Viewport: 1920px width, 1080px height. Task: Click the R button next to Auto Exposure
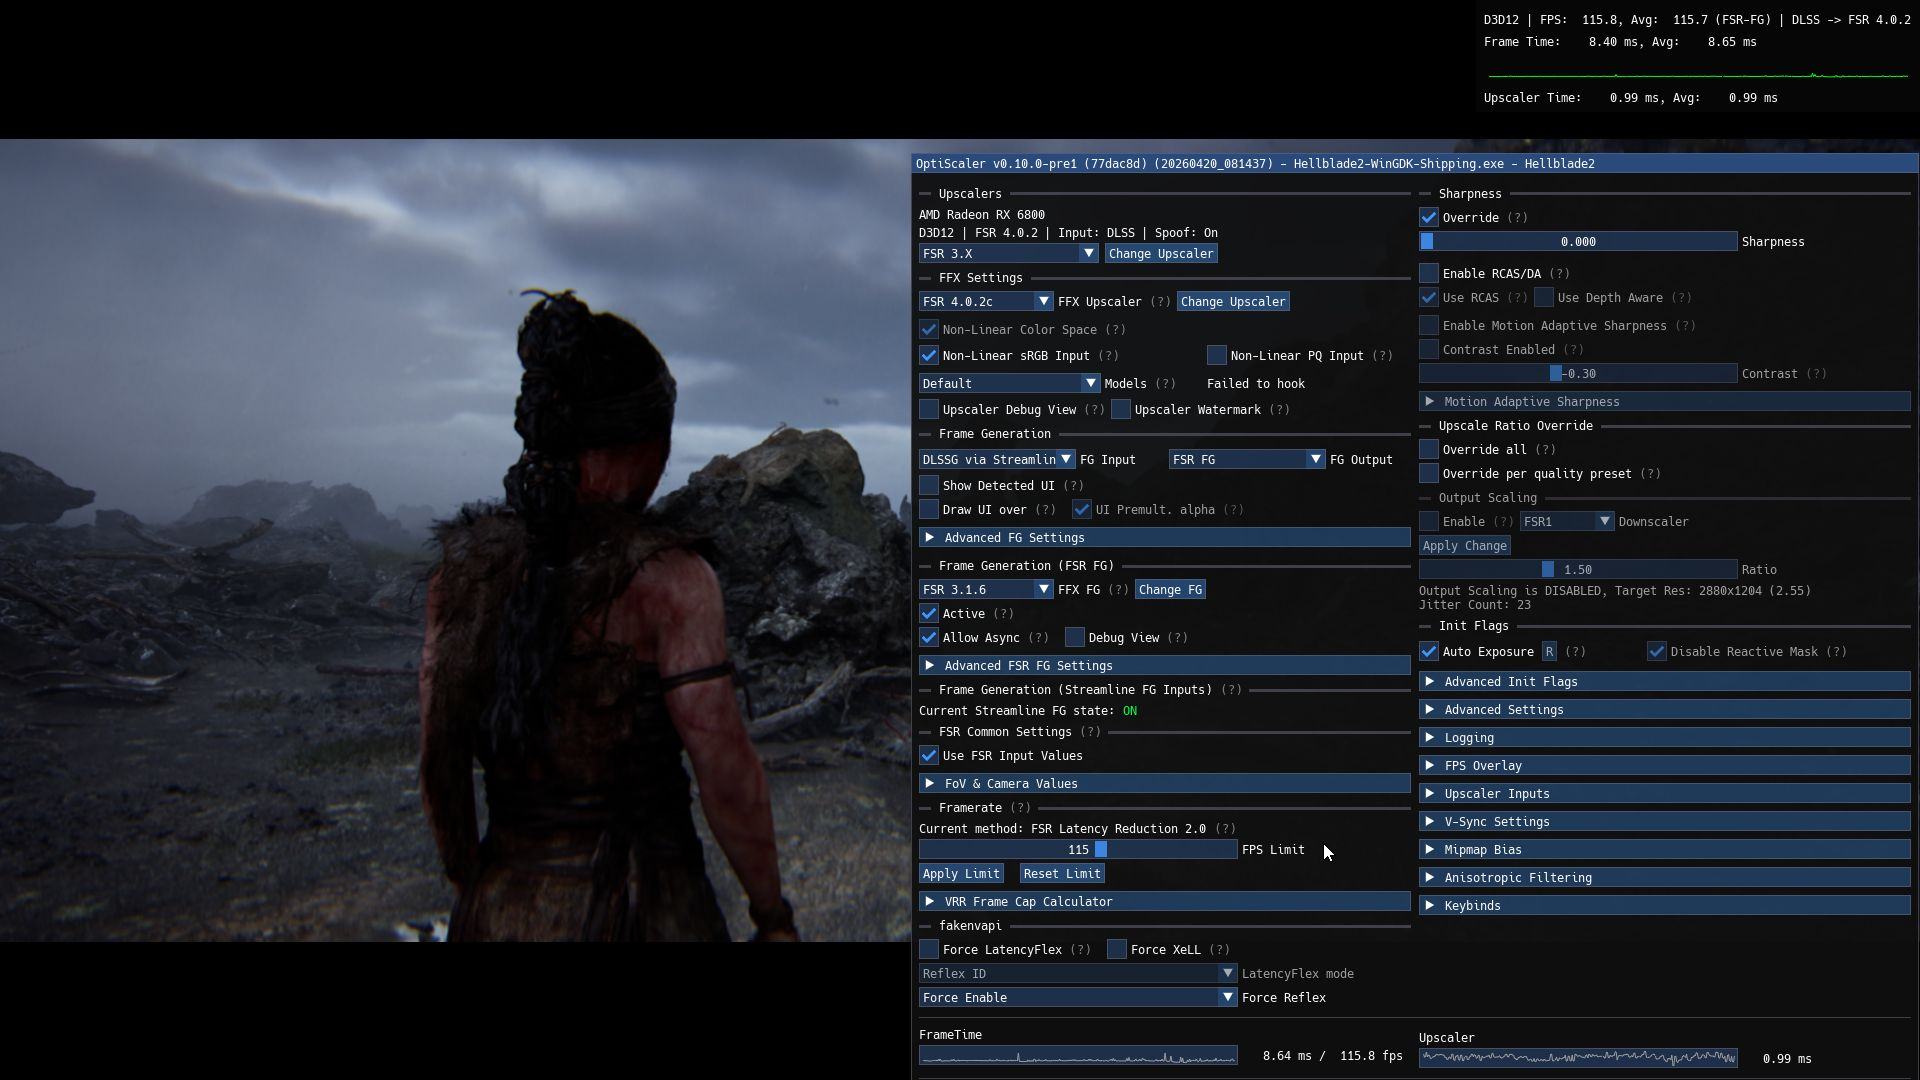1549,652
